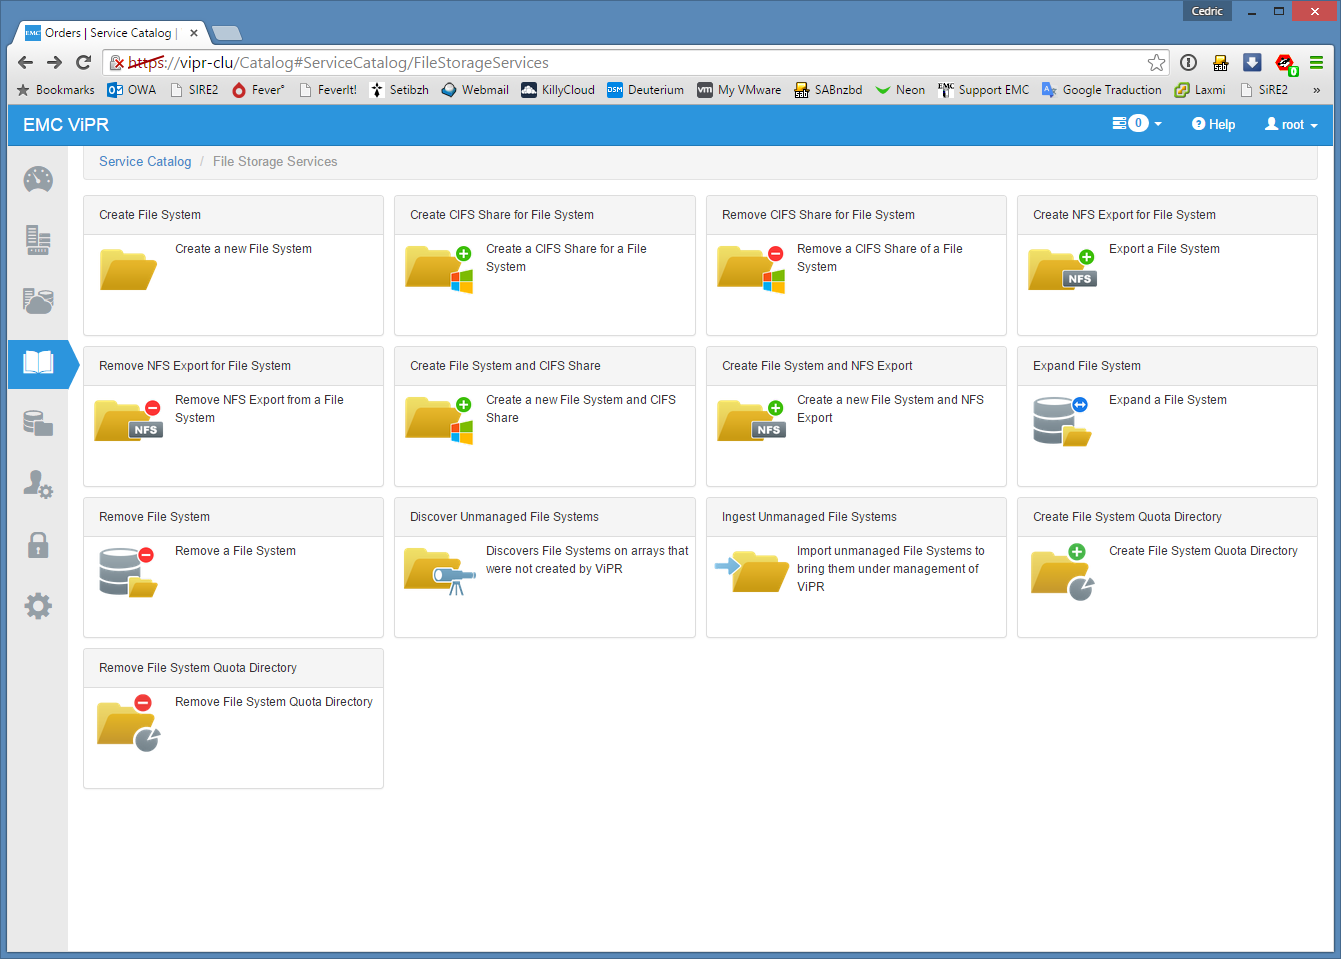Click the Help link in header
Image resolution: width=1341 pixels, height=959 pixels.
point(1213,125)
